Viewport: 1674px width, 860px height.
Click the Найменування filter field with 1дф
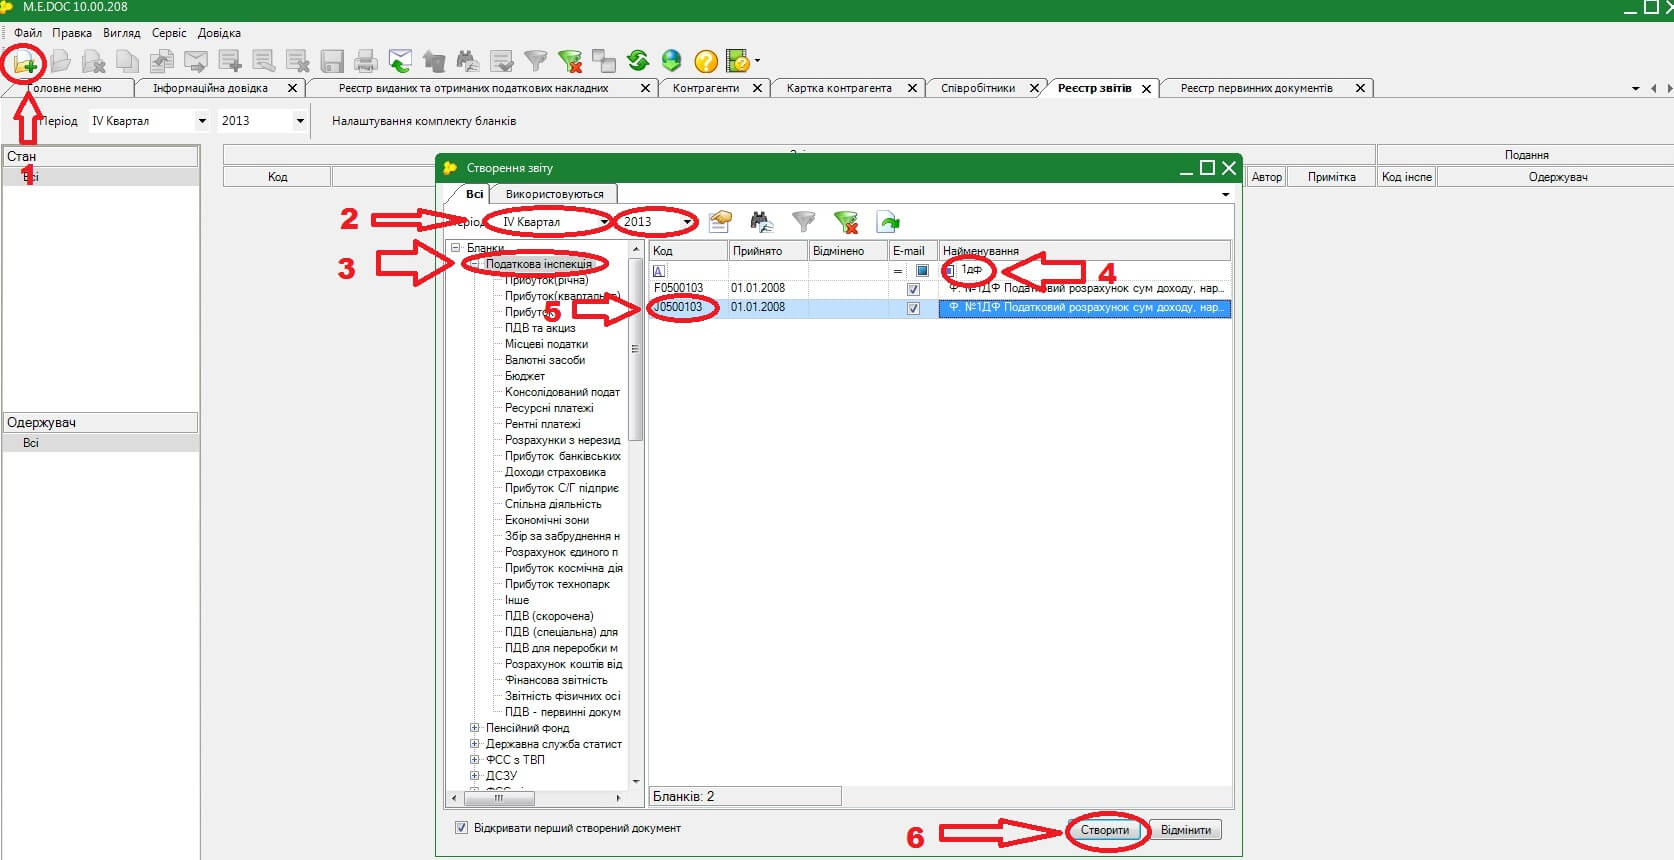pyautogui.click(x=1085, y=271)
